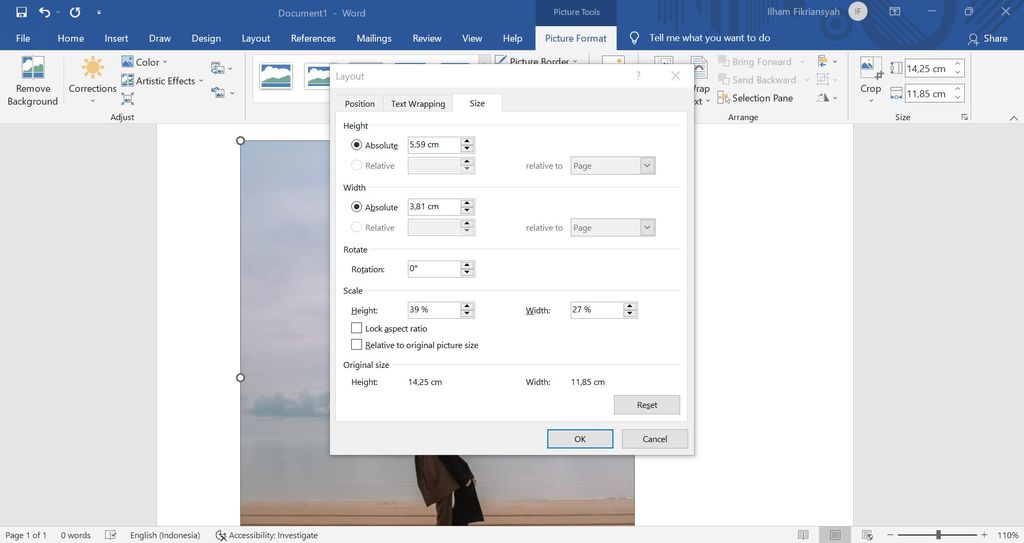This screenshot has width=1024, height=543.
Task: Click the Artistic Effects icon
Action: coord(127,80)
